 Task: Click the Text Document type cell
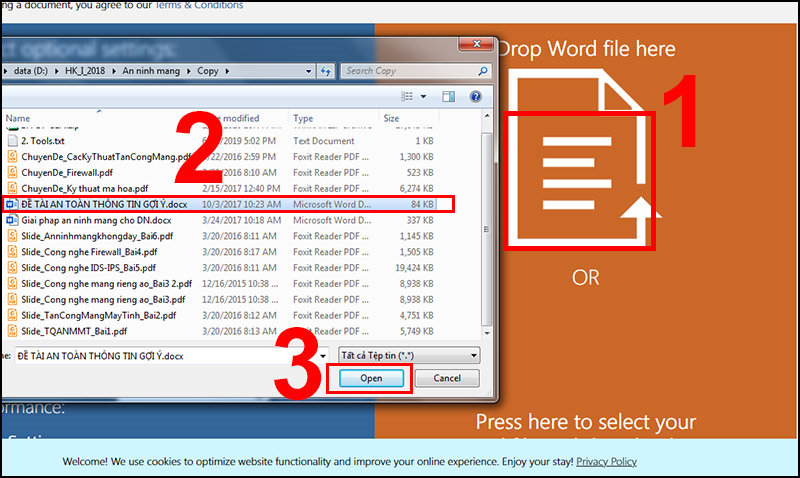point(323,140)
